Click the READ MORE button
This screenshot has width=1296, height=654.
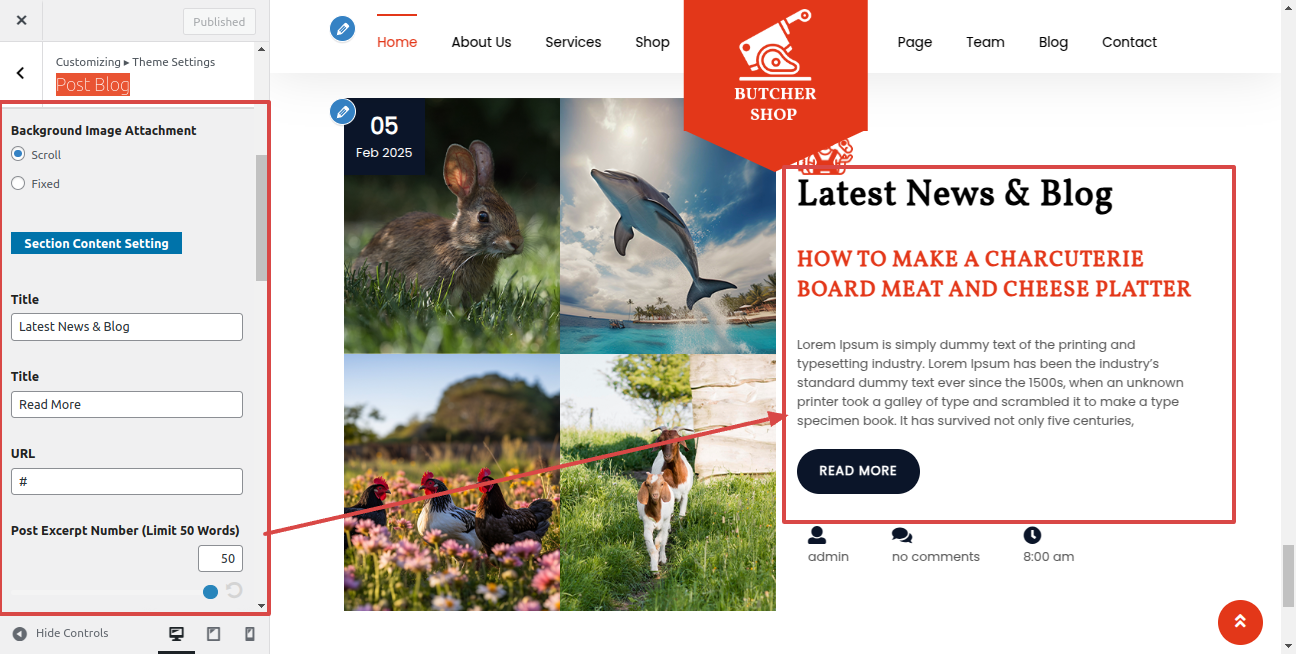[858, 471]
